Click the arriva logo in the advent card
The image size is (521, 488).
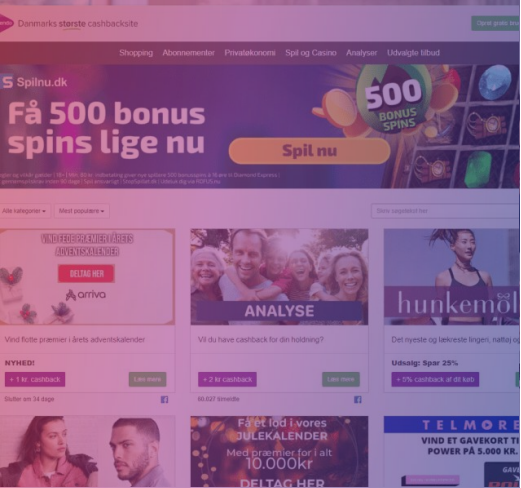(86, 295)
